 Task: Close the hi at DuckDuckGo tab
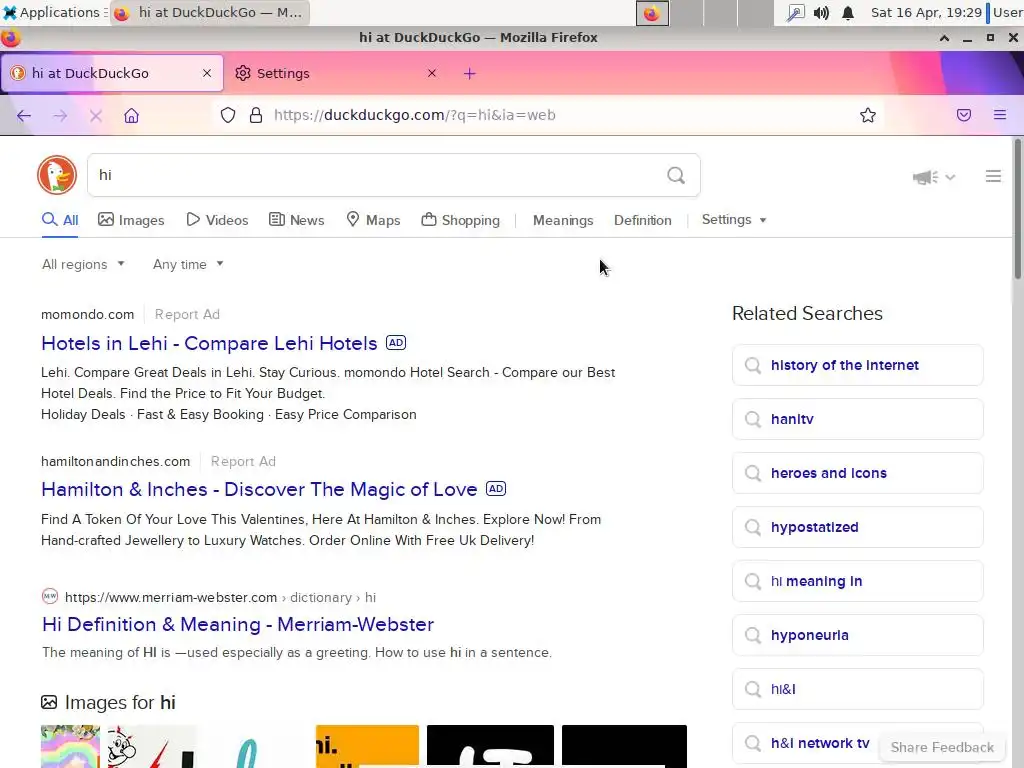tap(207, 73)
